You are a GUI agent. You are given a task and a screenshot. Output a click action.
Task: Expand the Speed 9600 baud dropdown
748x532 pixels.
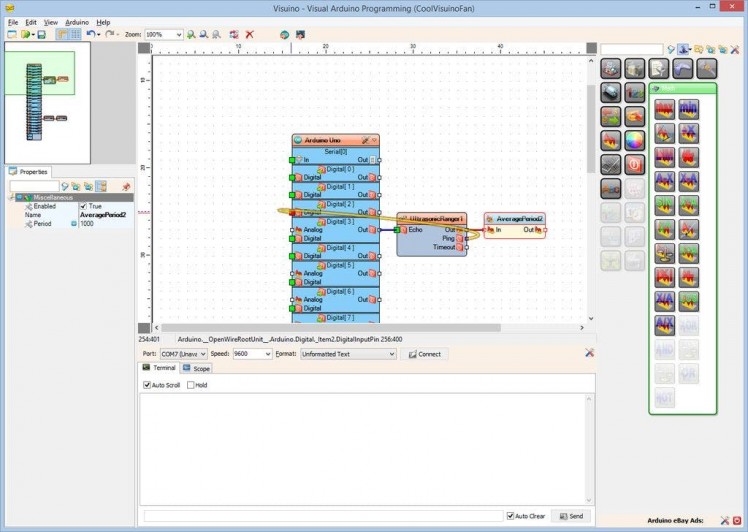(267, 354)
